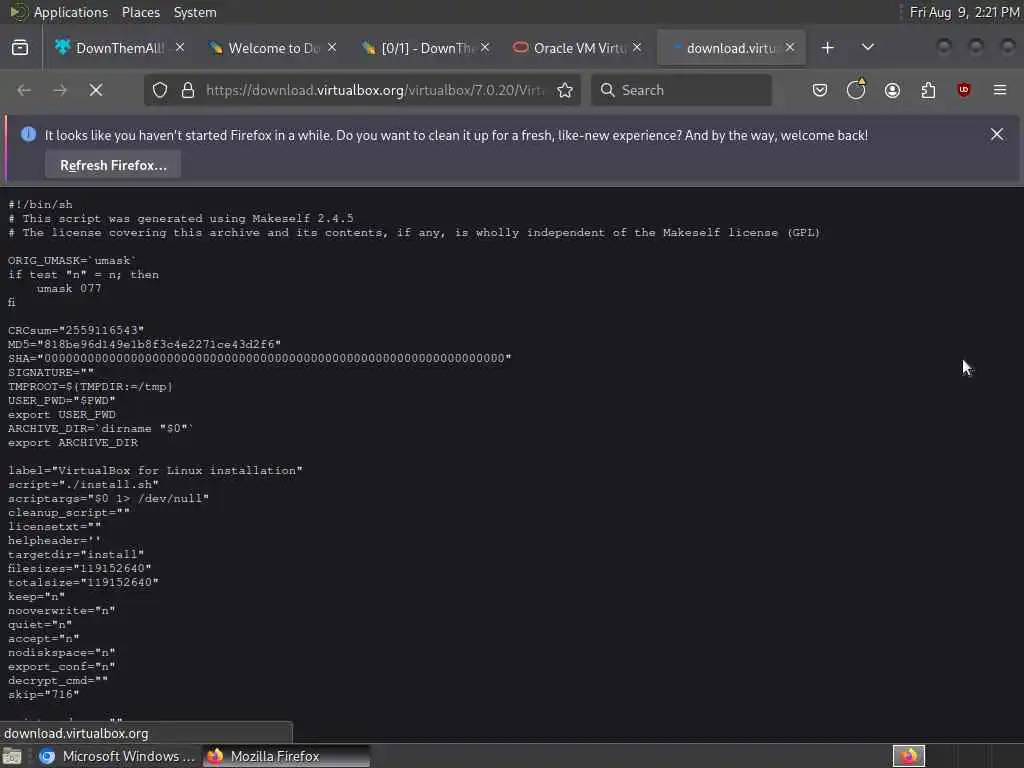Click the Refresh Firefox... button
The width and height of the screenshot is (1024, 768).
[113, 165]
